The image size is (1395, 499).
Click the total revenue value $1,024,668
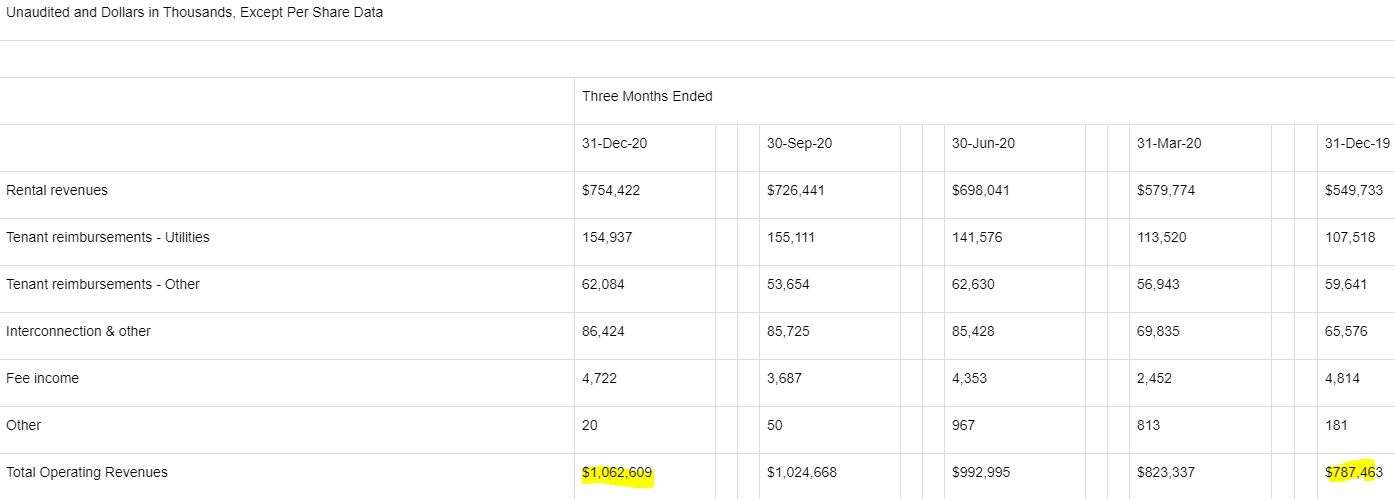click(803, 472)
